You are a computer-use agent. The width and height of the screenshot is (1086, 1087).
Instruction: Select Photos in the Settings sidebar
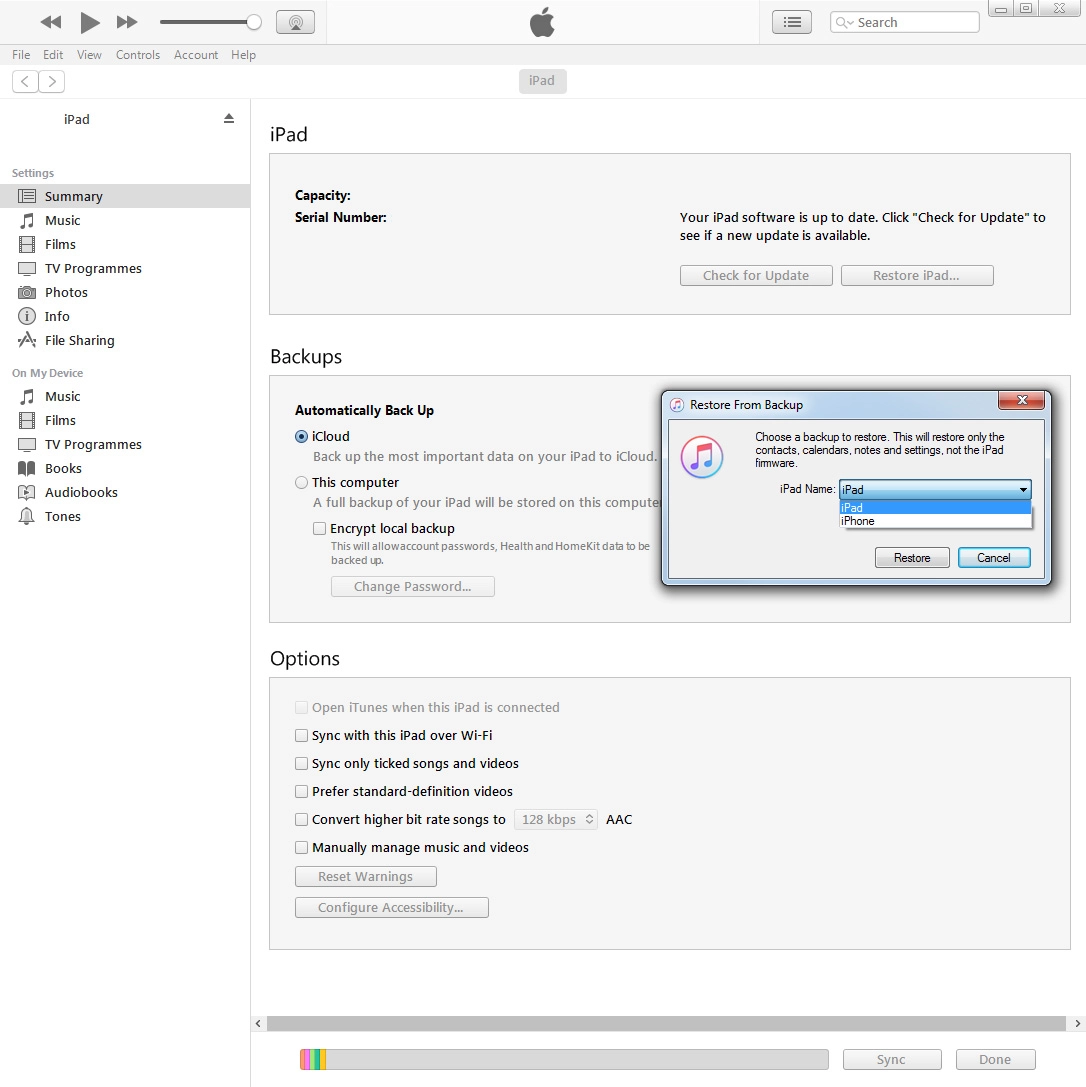click(66, 292)
